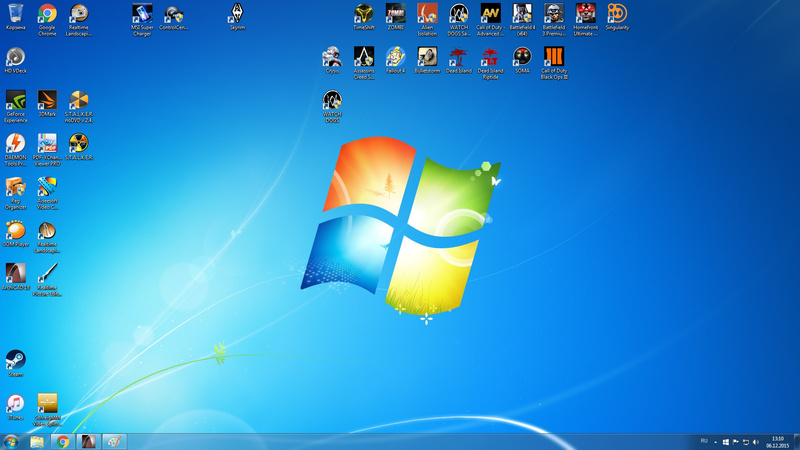Open the Windows Start menu
Screen dimensions: 800x450
[11, 441]
